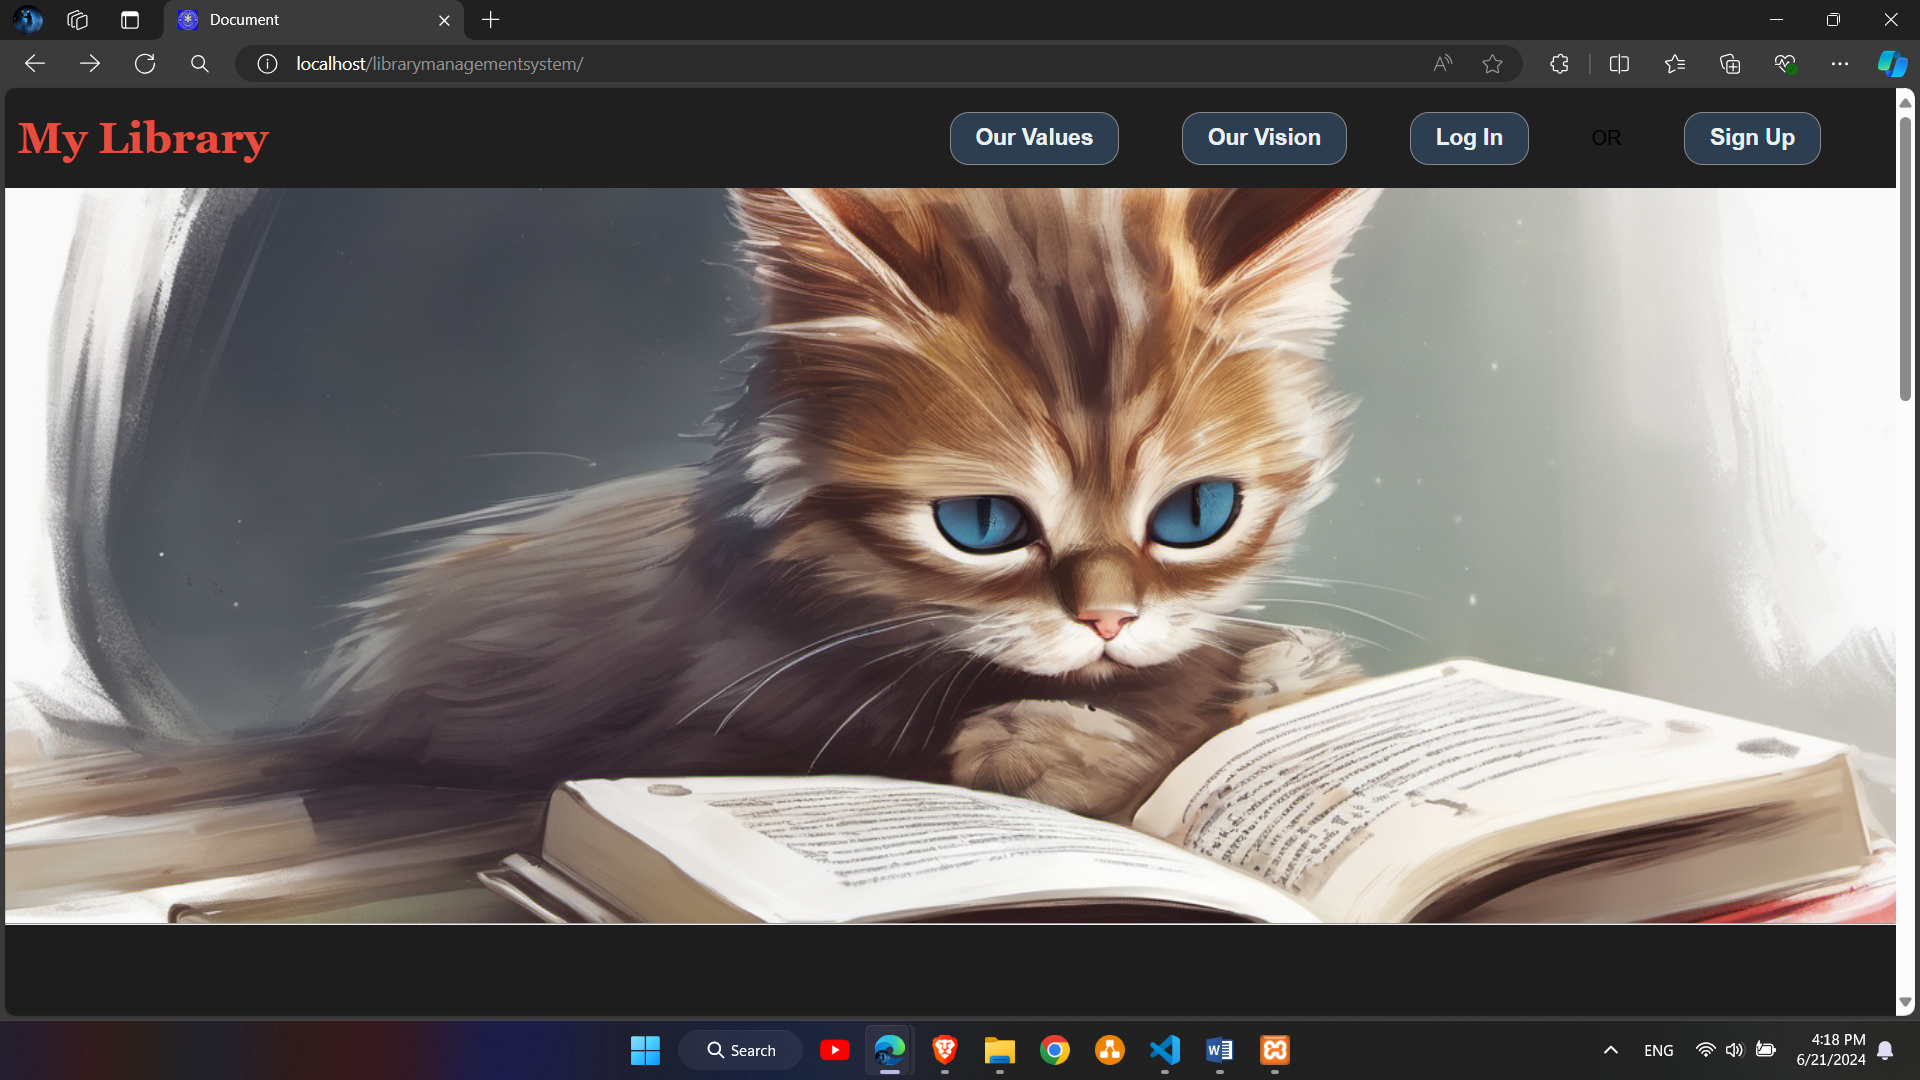
Task: Click the Sign Up button
Action: click(x=1752, y=137)
